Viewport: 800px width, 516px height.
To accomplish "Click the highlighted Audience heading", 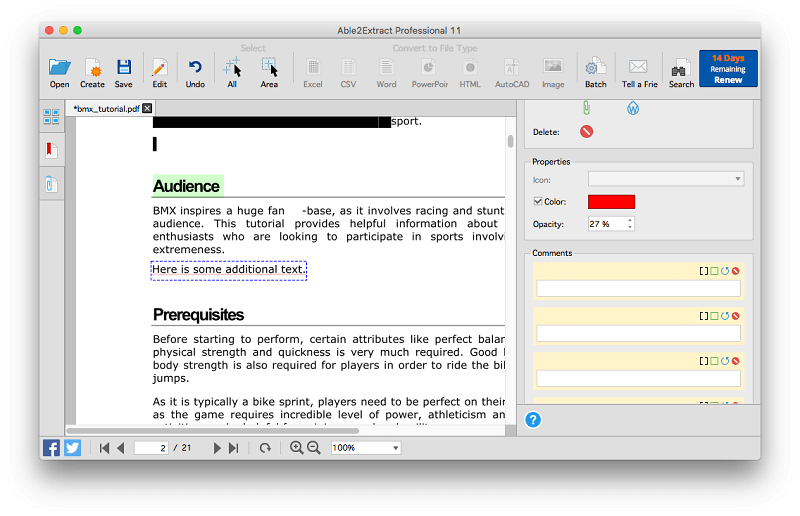I will pos(187,186).
